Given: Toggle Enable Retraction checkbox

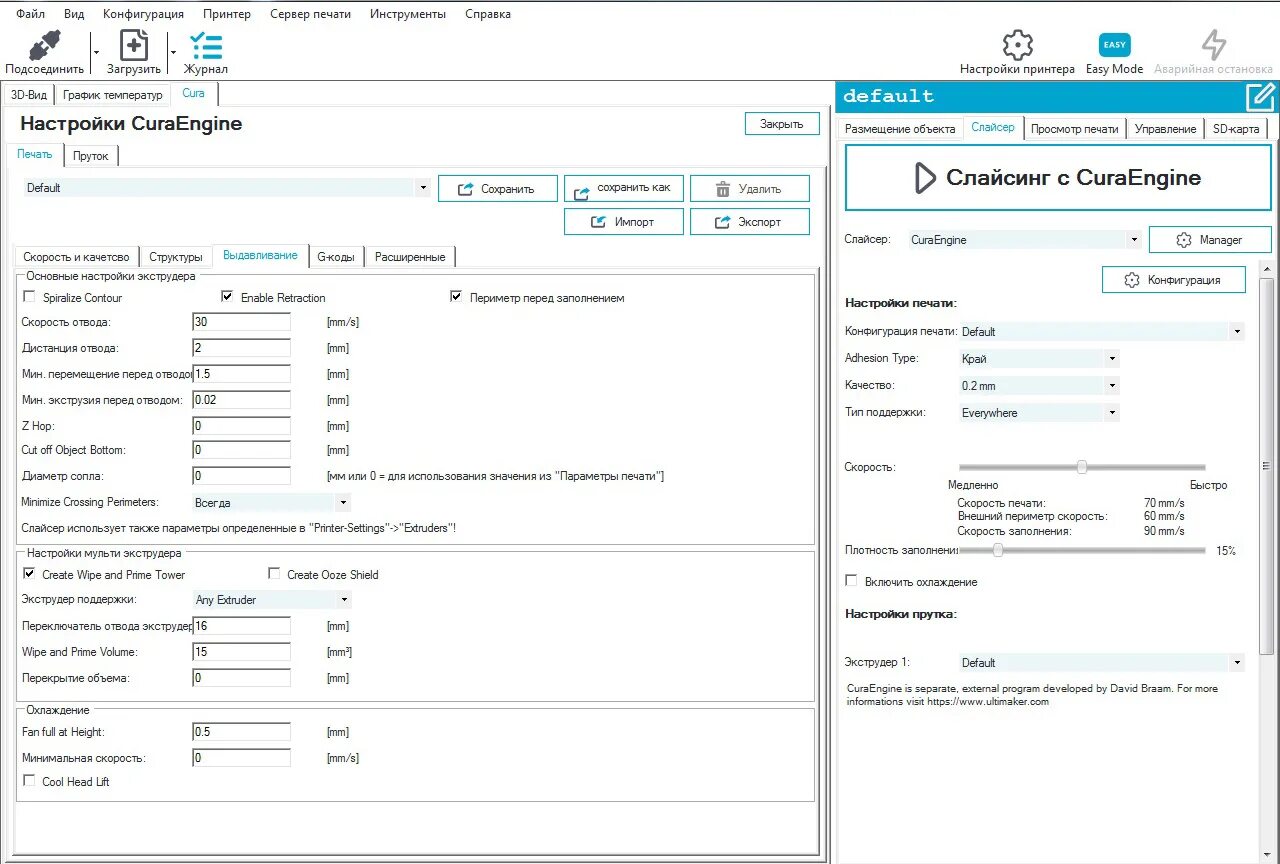Looking at the screenshot, I should click(x=227, y=297).
